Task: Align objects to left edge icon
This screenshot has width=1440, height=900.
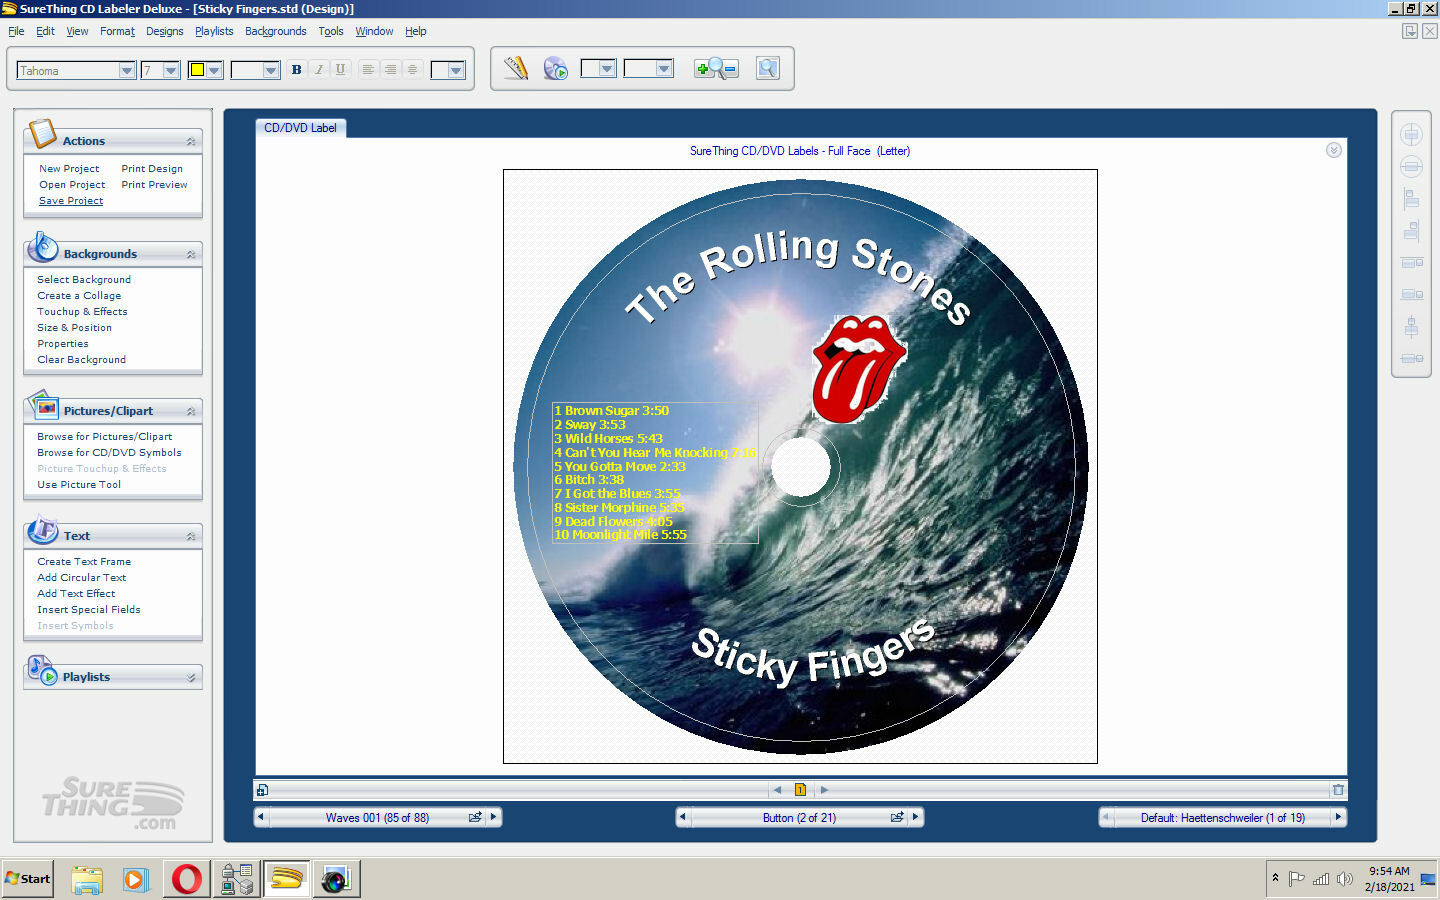Action: point(1411,198)
